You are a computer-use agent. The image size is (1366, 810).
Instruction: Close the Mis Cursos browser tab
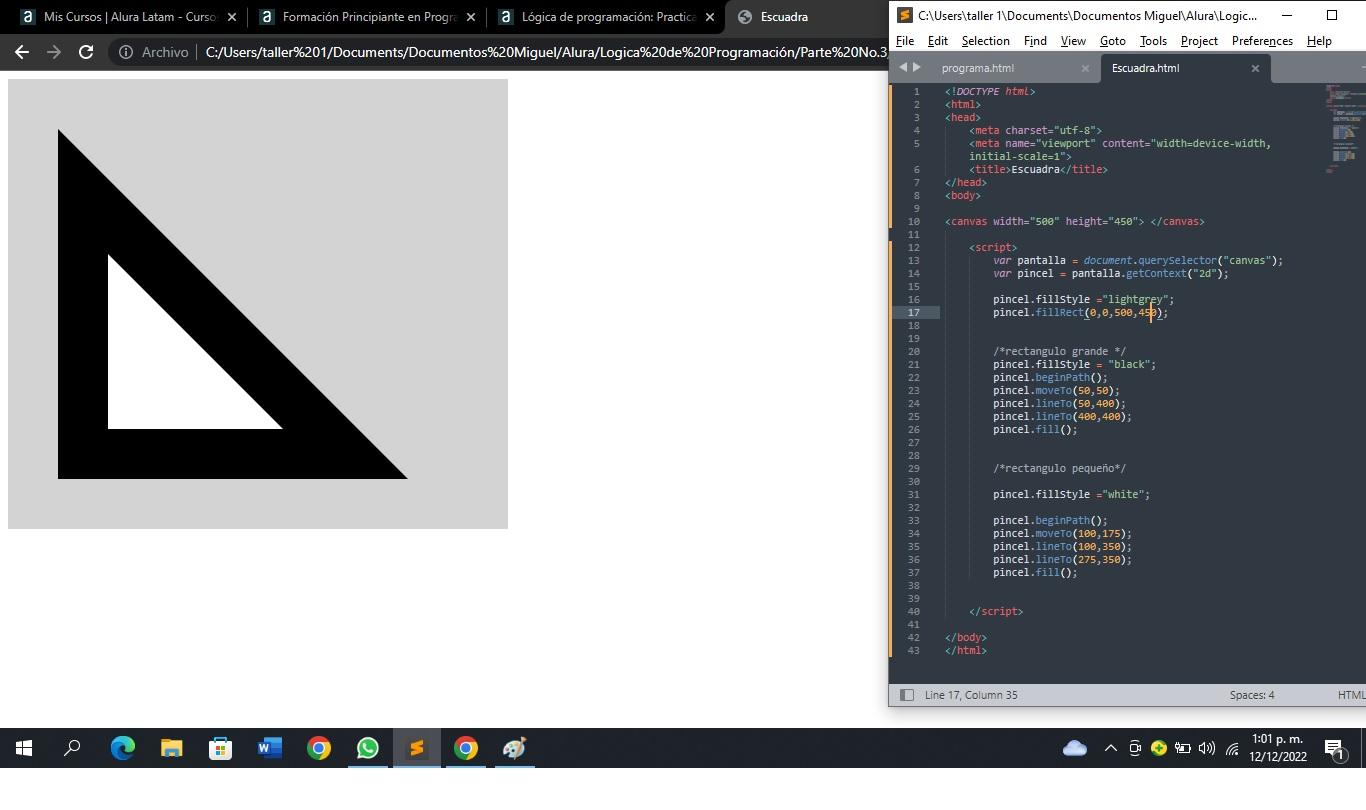(x=232, y=17)
